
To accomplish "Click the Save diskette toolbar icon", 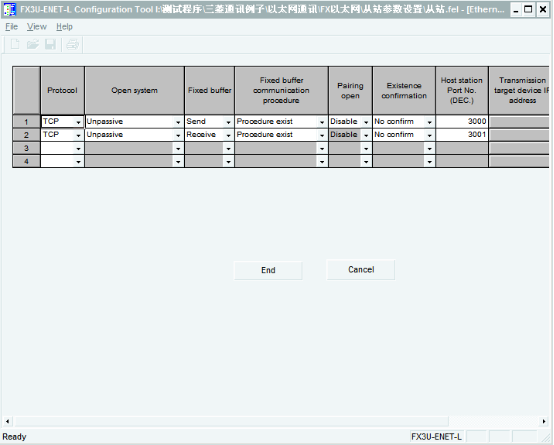I will (x=50, y=45).
